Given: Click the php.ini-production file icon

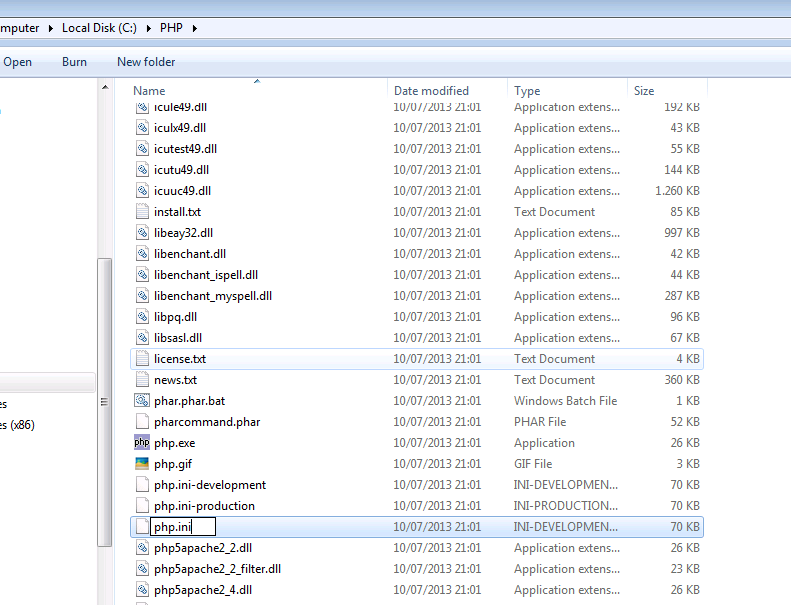Looking at the screenshot, I should (142, 506).
